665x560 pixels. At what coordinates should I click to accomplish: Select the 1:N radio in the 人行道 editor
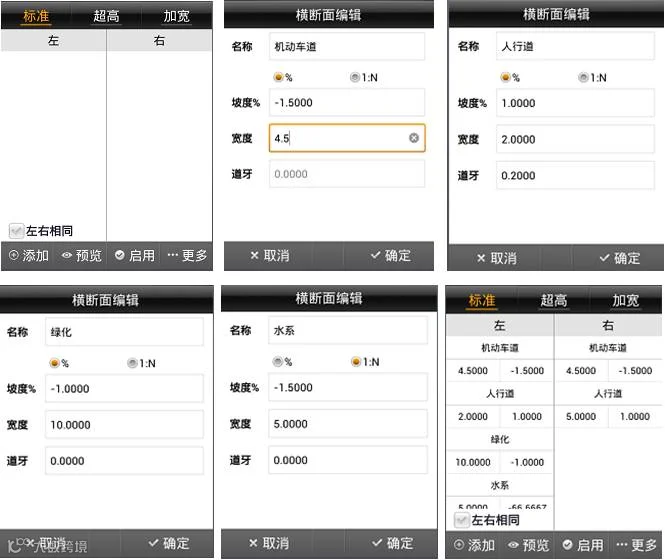(583, 77)
